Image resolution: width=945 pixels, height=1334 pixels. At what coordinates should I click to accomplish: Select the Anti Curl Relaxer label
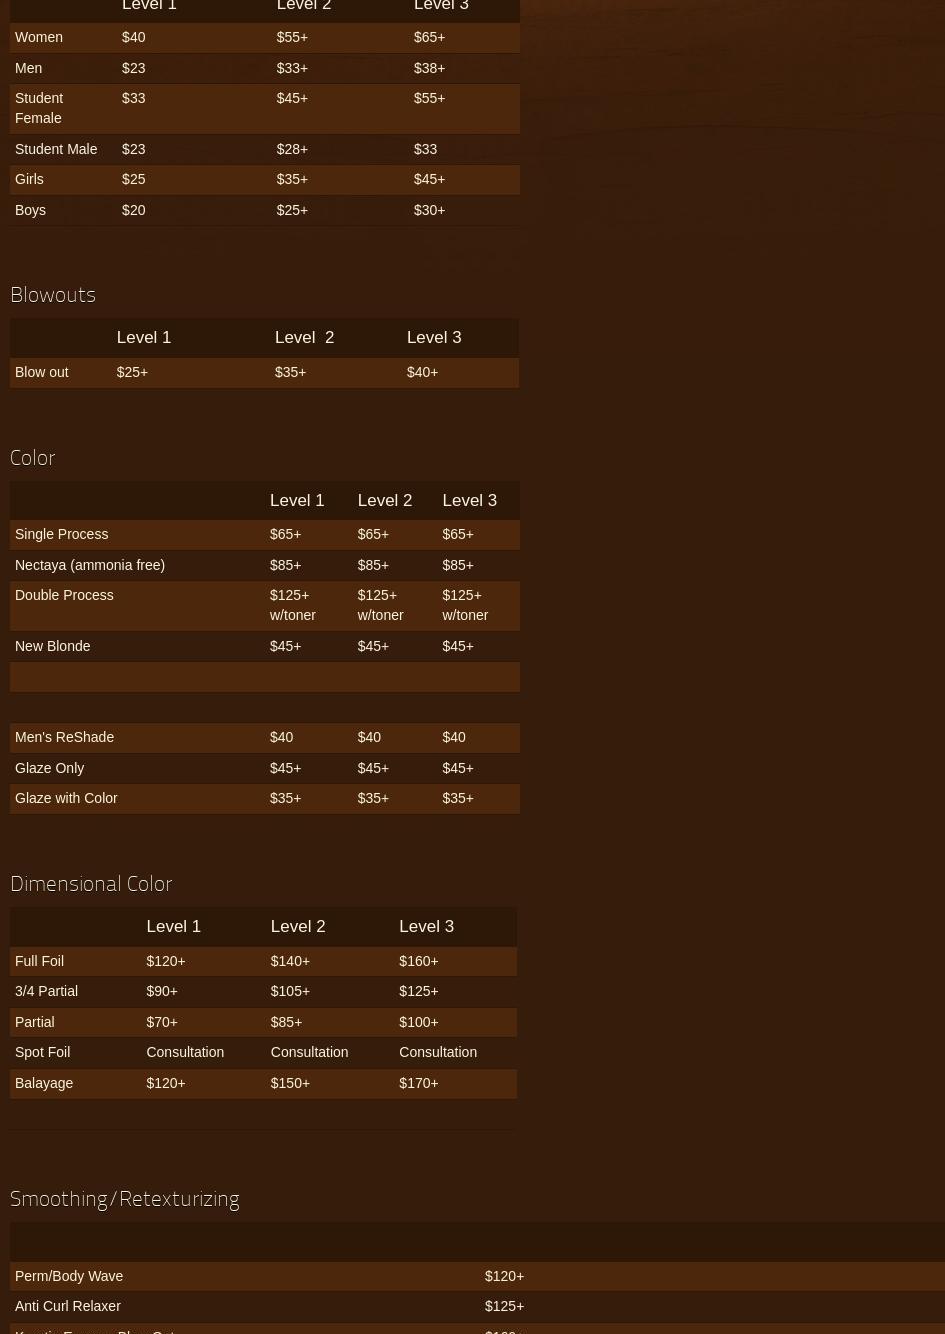click(x=68, y=1306)
